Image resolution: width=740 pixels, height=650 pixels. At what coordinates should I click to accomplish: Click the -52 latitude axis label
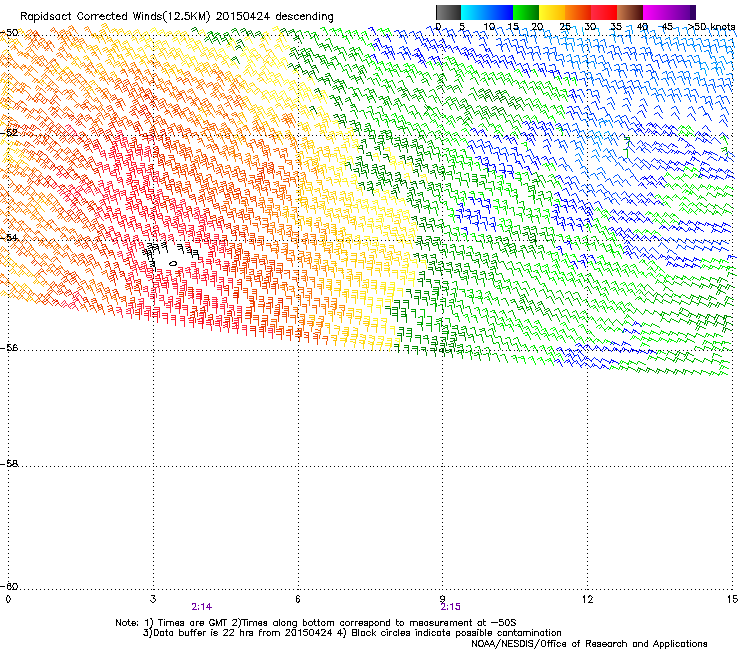tap(9, 133)
